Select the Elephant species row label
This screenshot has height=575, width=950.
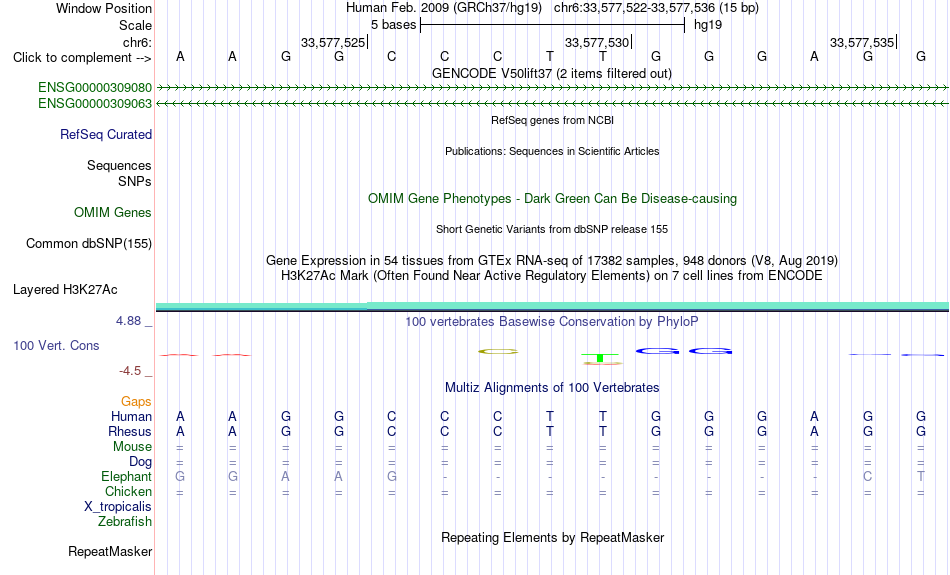click(x=126, y=476)
